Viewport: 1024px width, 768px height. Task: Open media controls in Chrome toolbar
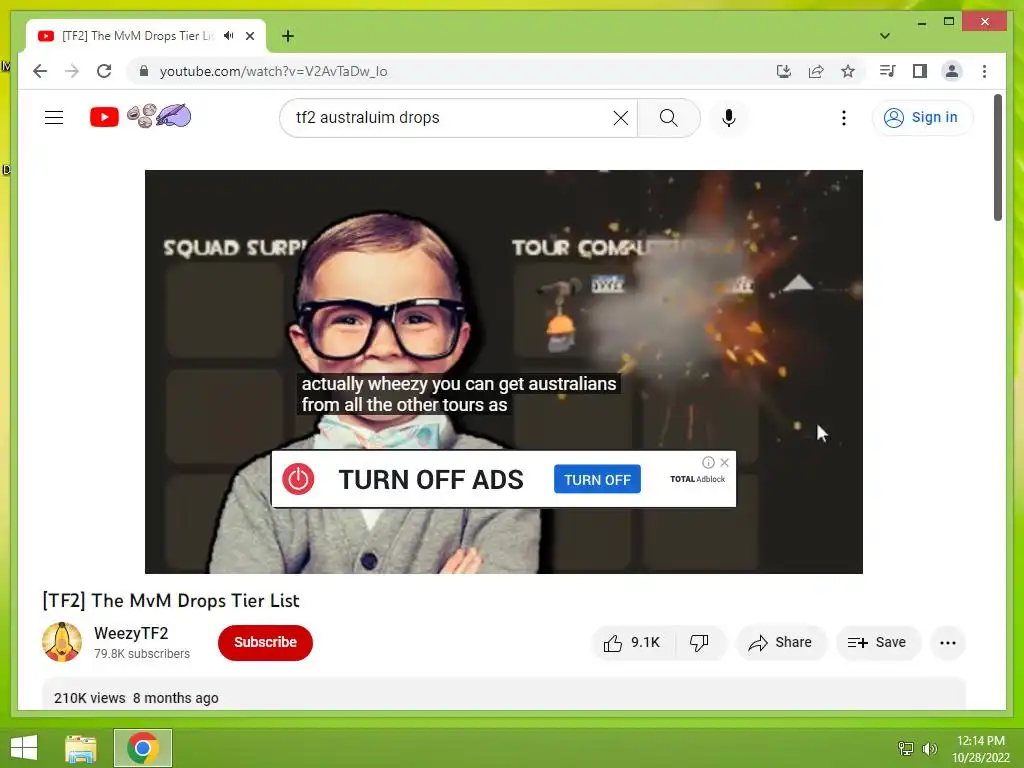click(888, 71)
